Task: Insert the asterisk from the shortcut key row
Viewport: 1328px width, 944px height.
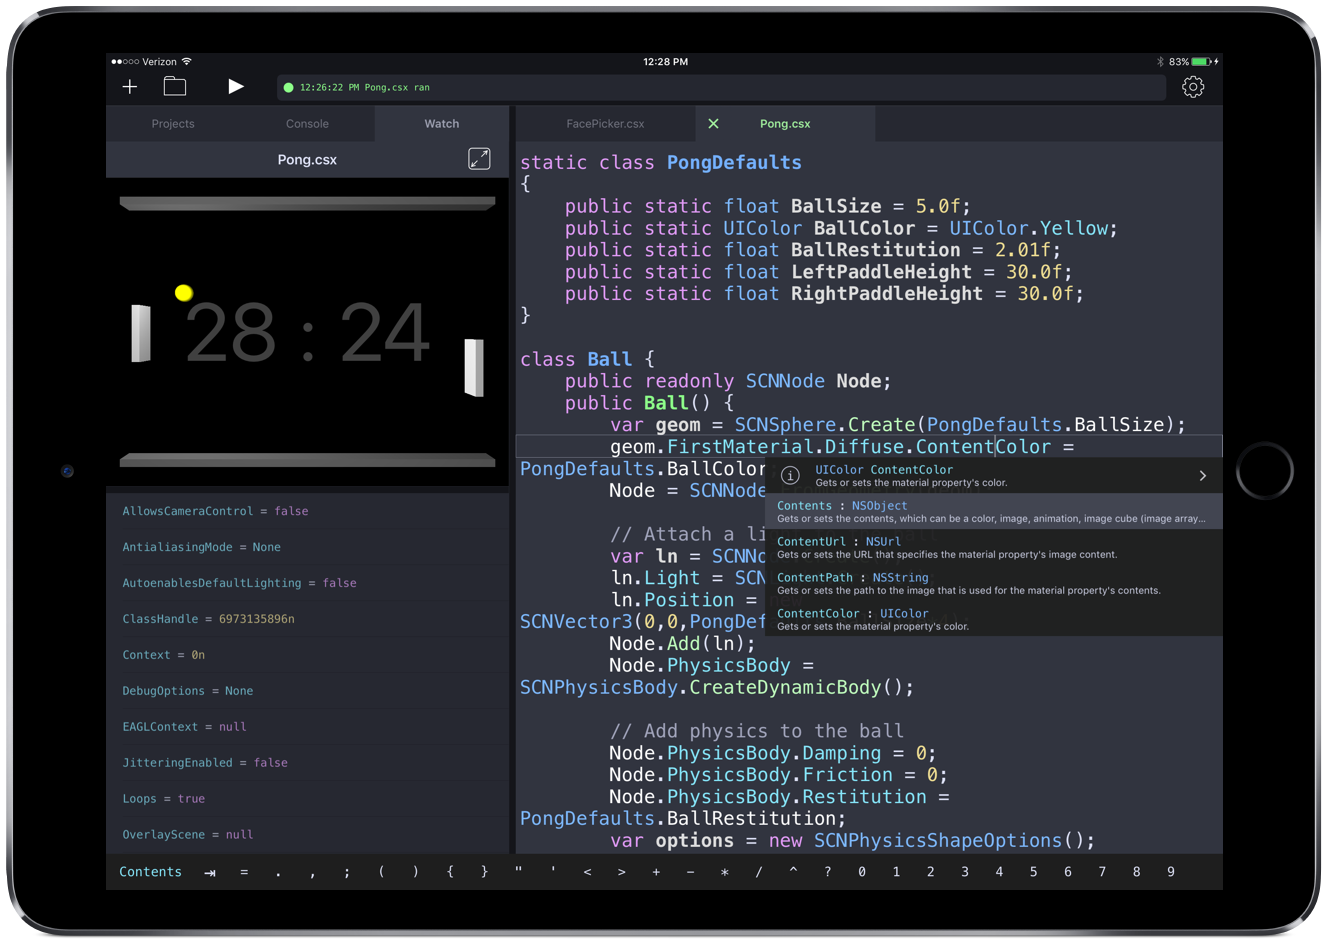Action: 724,872
